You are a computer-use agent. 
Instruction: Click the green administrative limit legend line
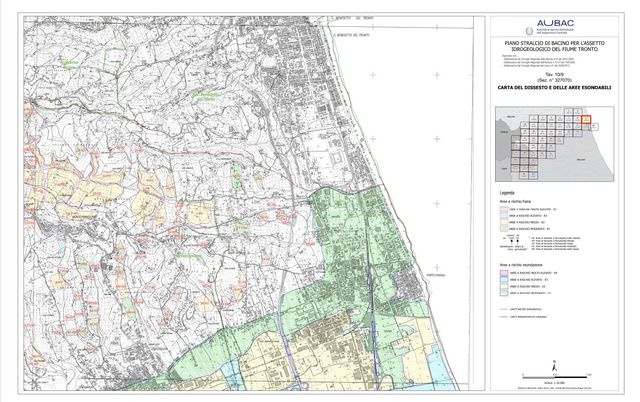tap(504, 317)
